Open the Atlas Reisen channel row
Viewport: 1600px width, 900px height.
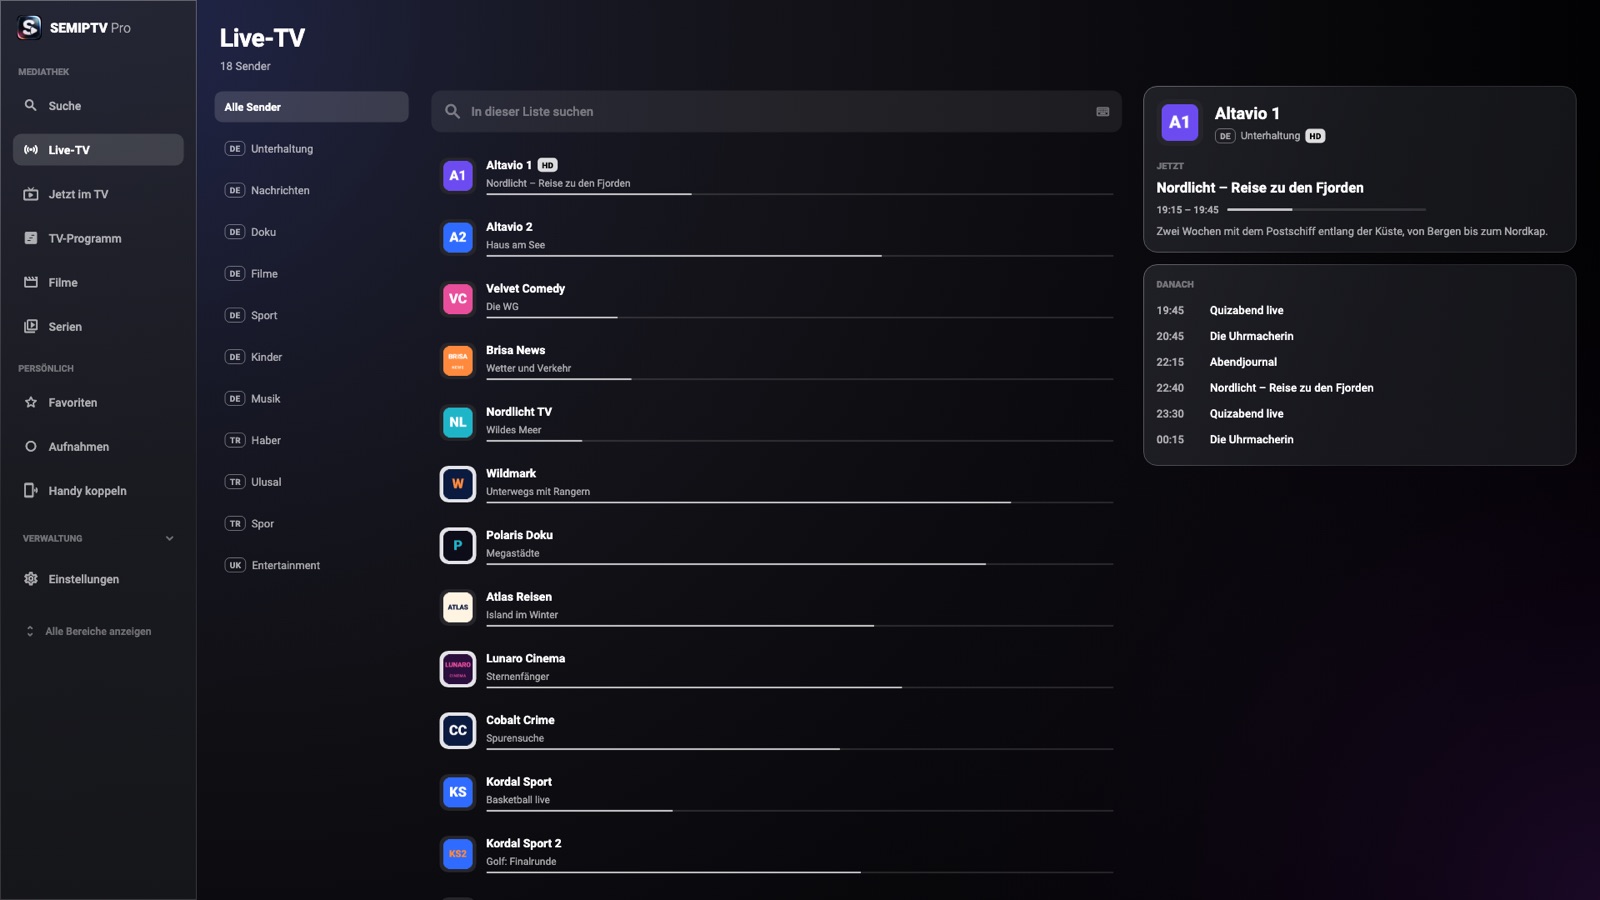(776, 607)
